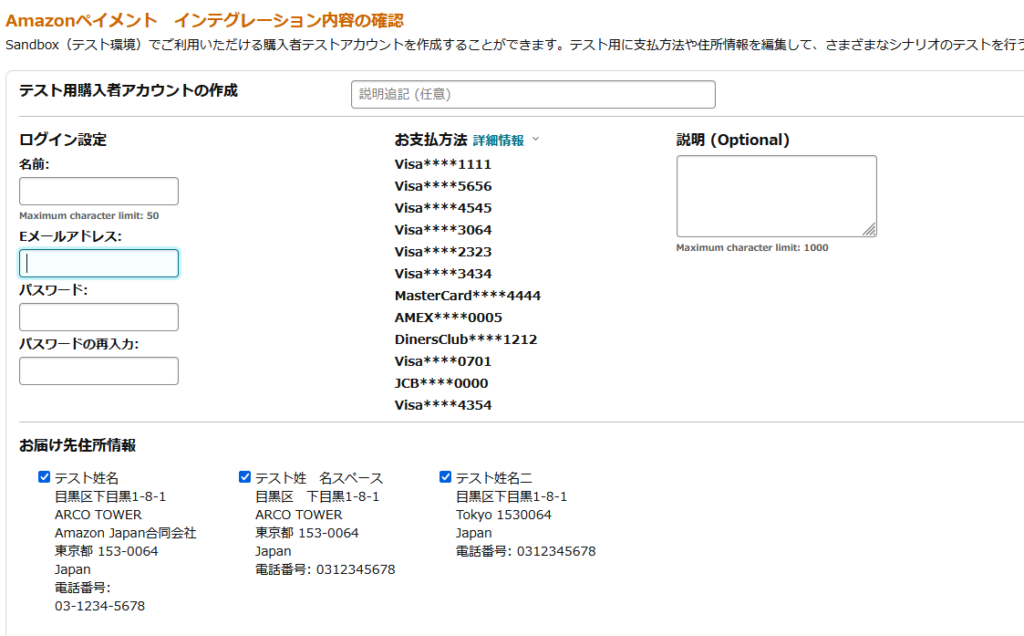
Task: Click the Visa****3064 payment entry
Action: click(443, 230)
